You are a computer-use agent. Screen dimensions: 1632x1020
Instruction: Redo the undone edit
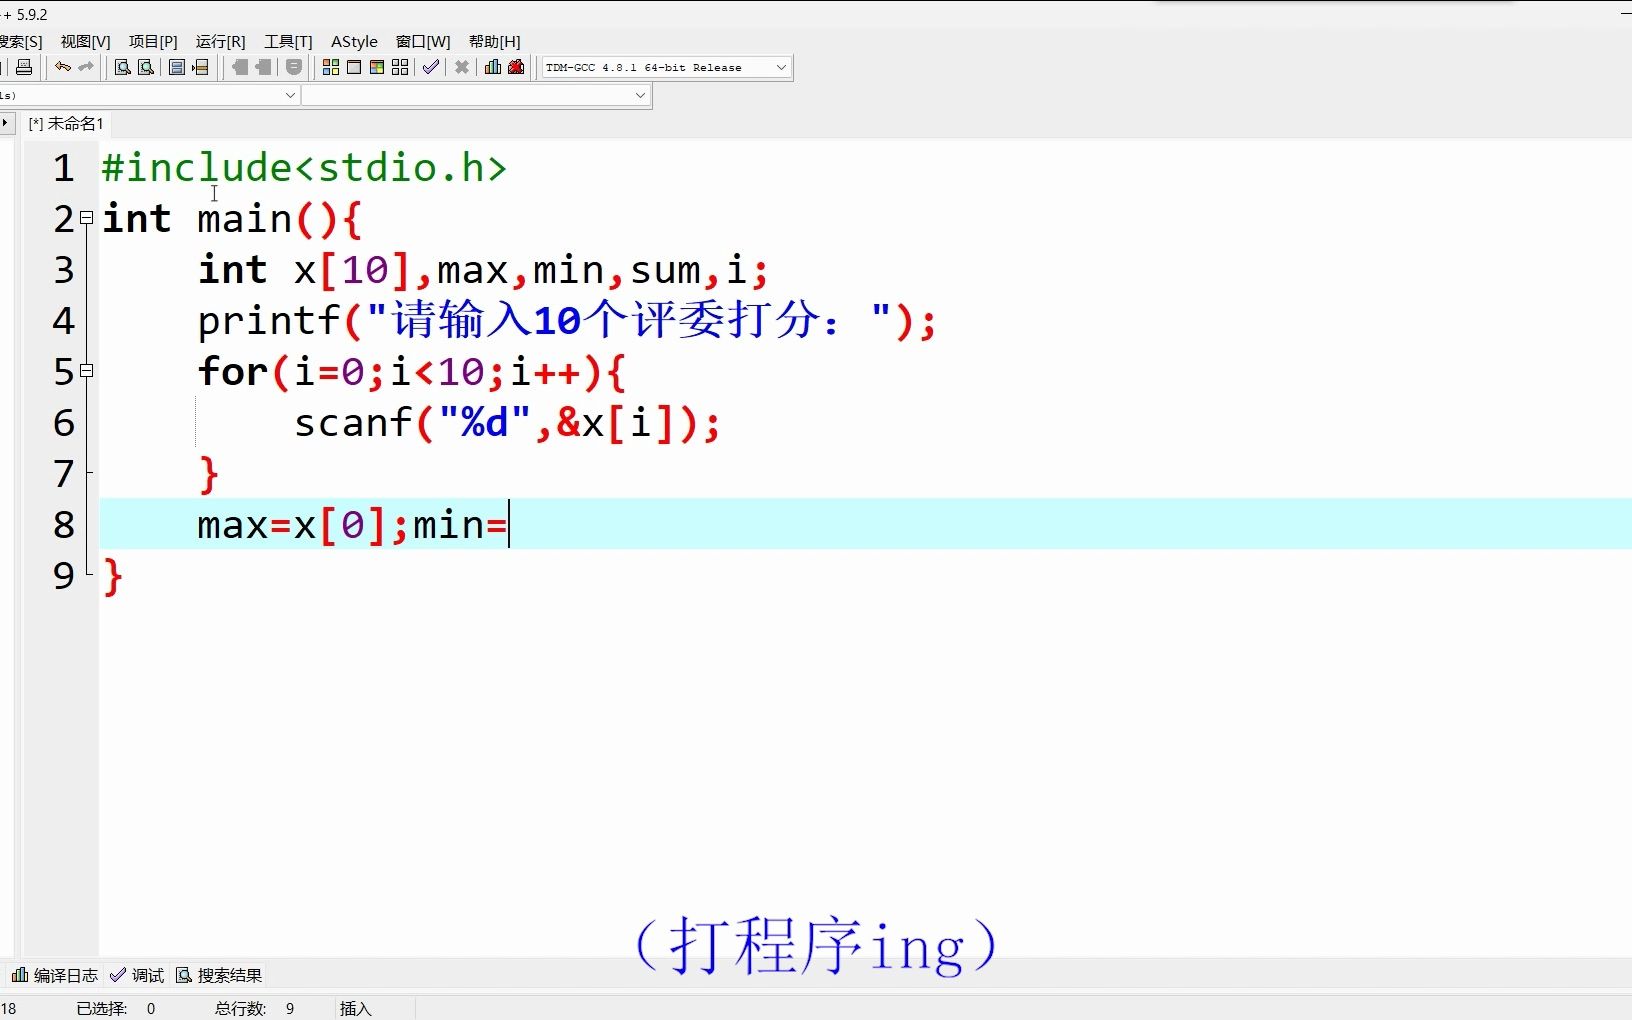coord(85,67)
